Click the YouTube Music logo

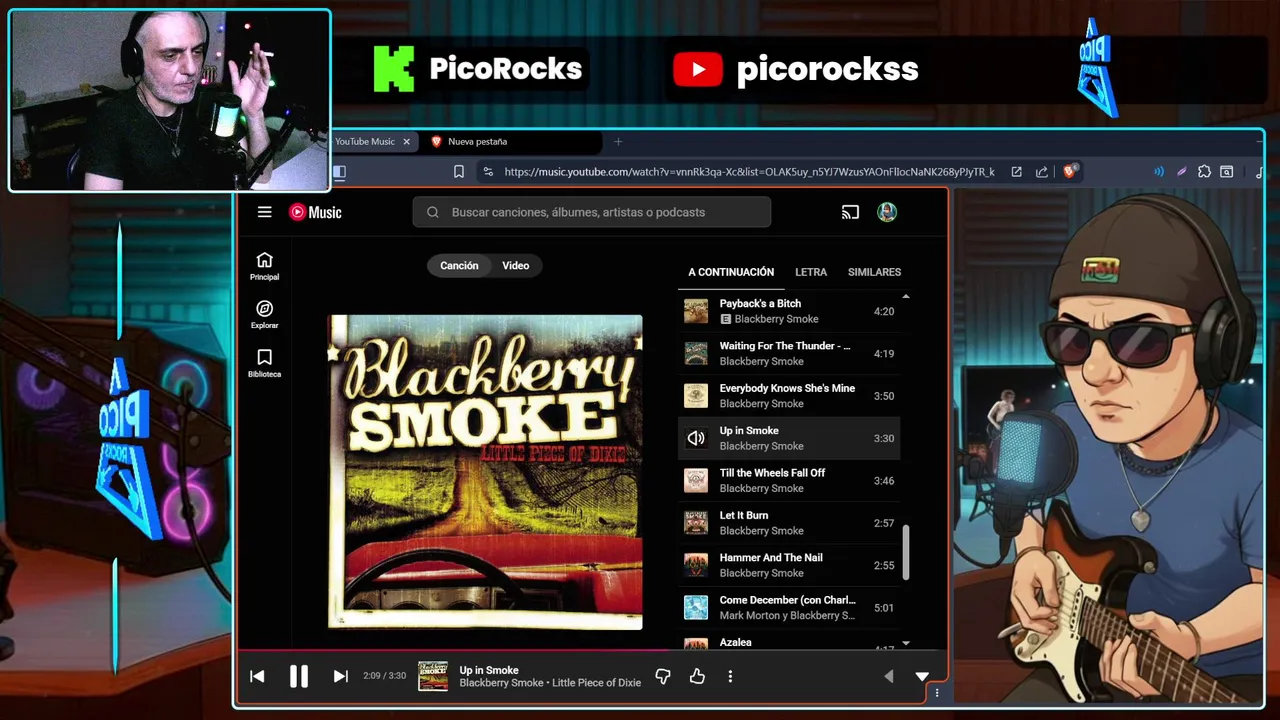(315, 212)
